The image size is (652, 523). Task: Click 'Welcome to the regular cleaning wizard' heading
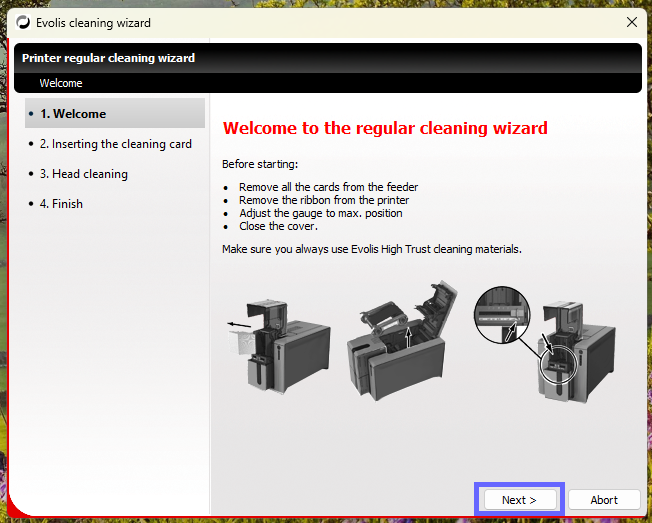pos(385,128)
